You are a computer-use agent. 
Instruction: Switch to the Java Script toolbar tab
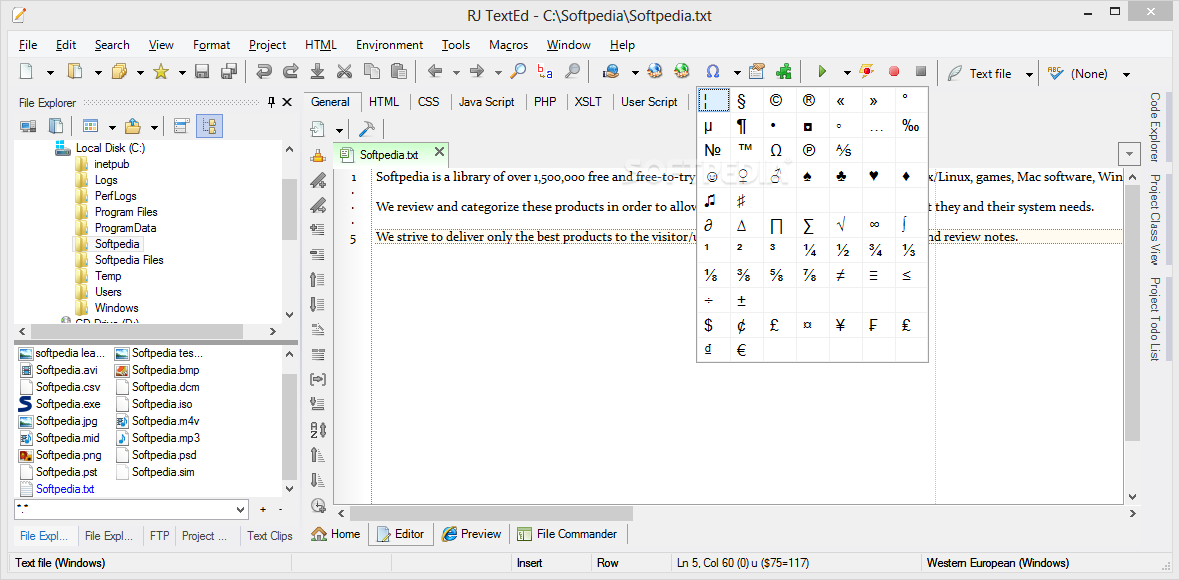(x=487, y=102)
